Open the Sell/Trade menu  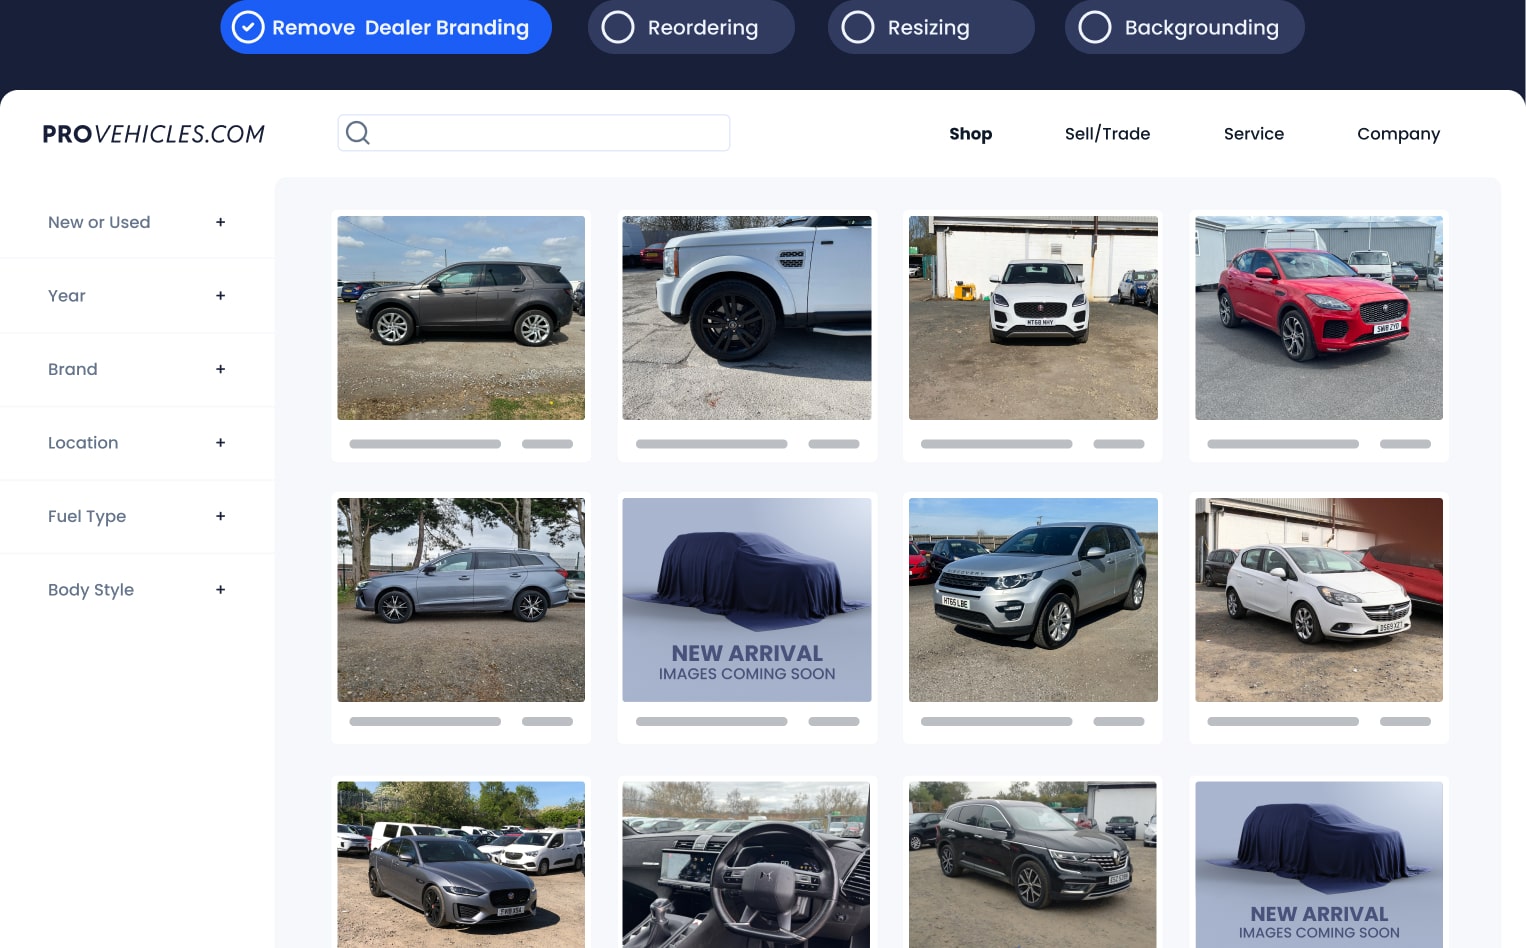[1107, 134]
